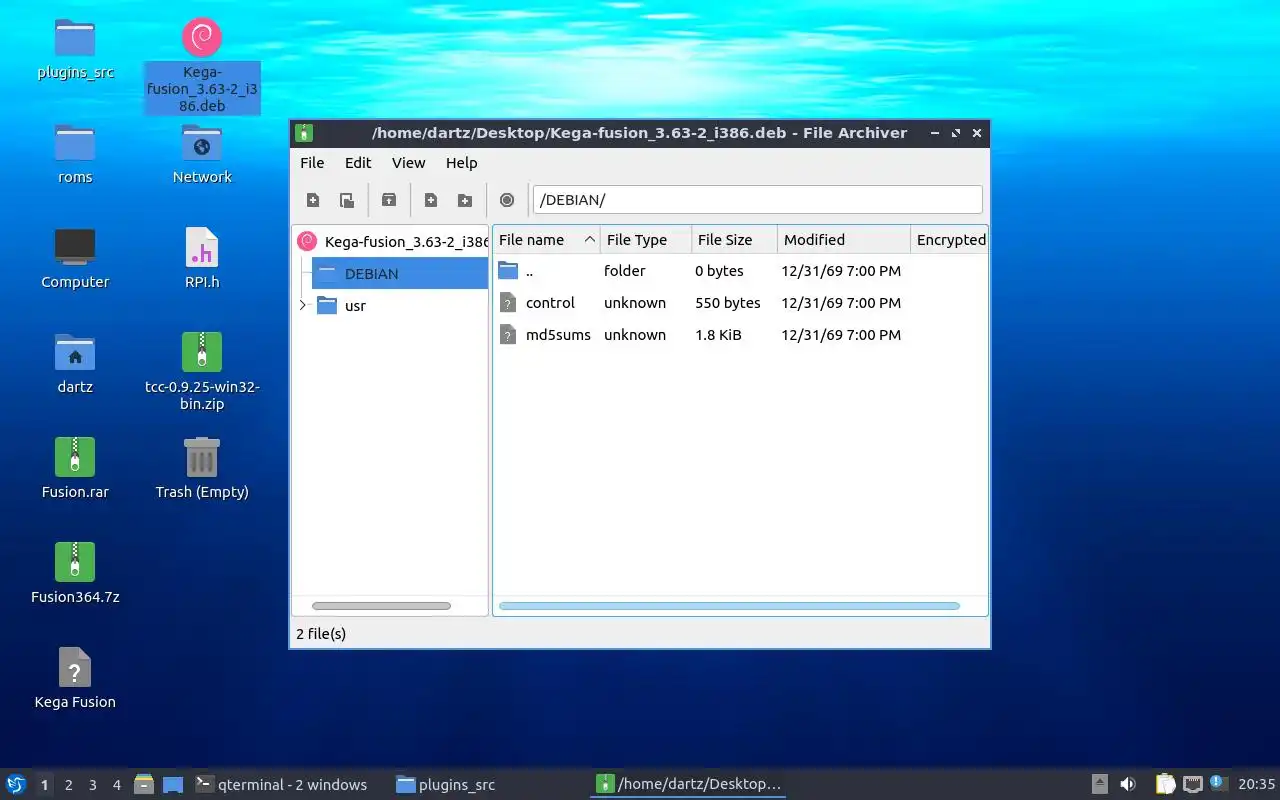Image resolution: width=1280 pixels, height=800 pixels.
Task: Switch to workspace 3
Action: click(x=92, y=785)
